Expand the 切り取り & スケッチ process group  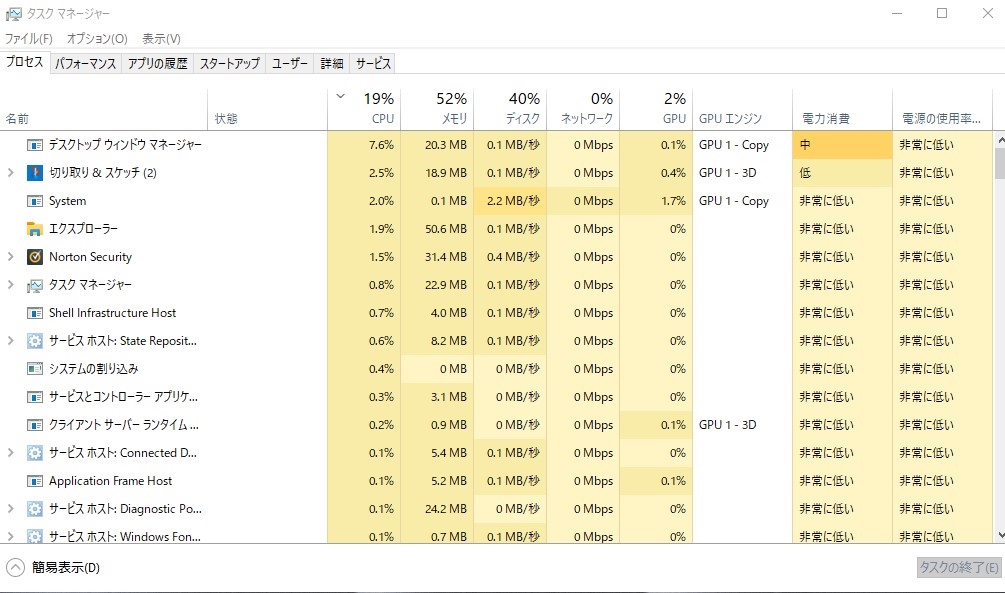tap(11, 173)
